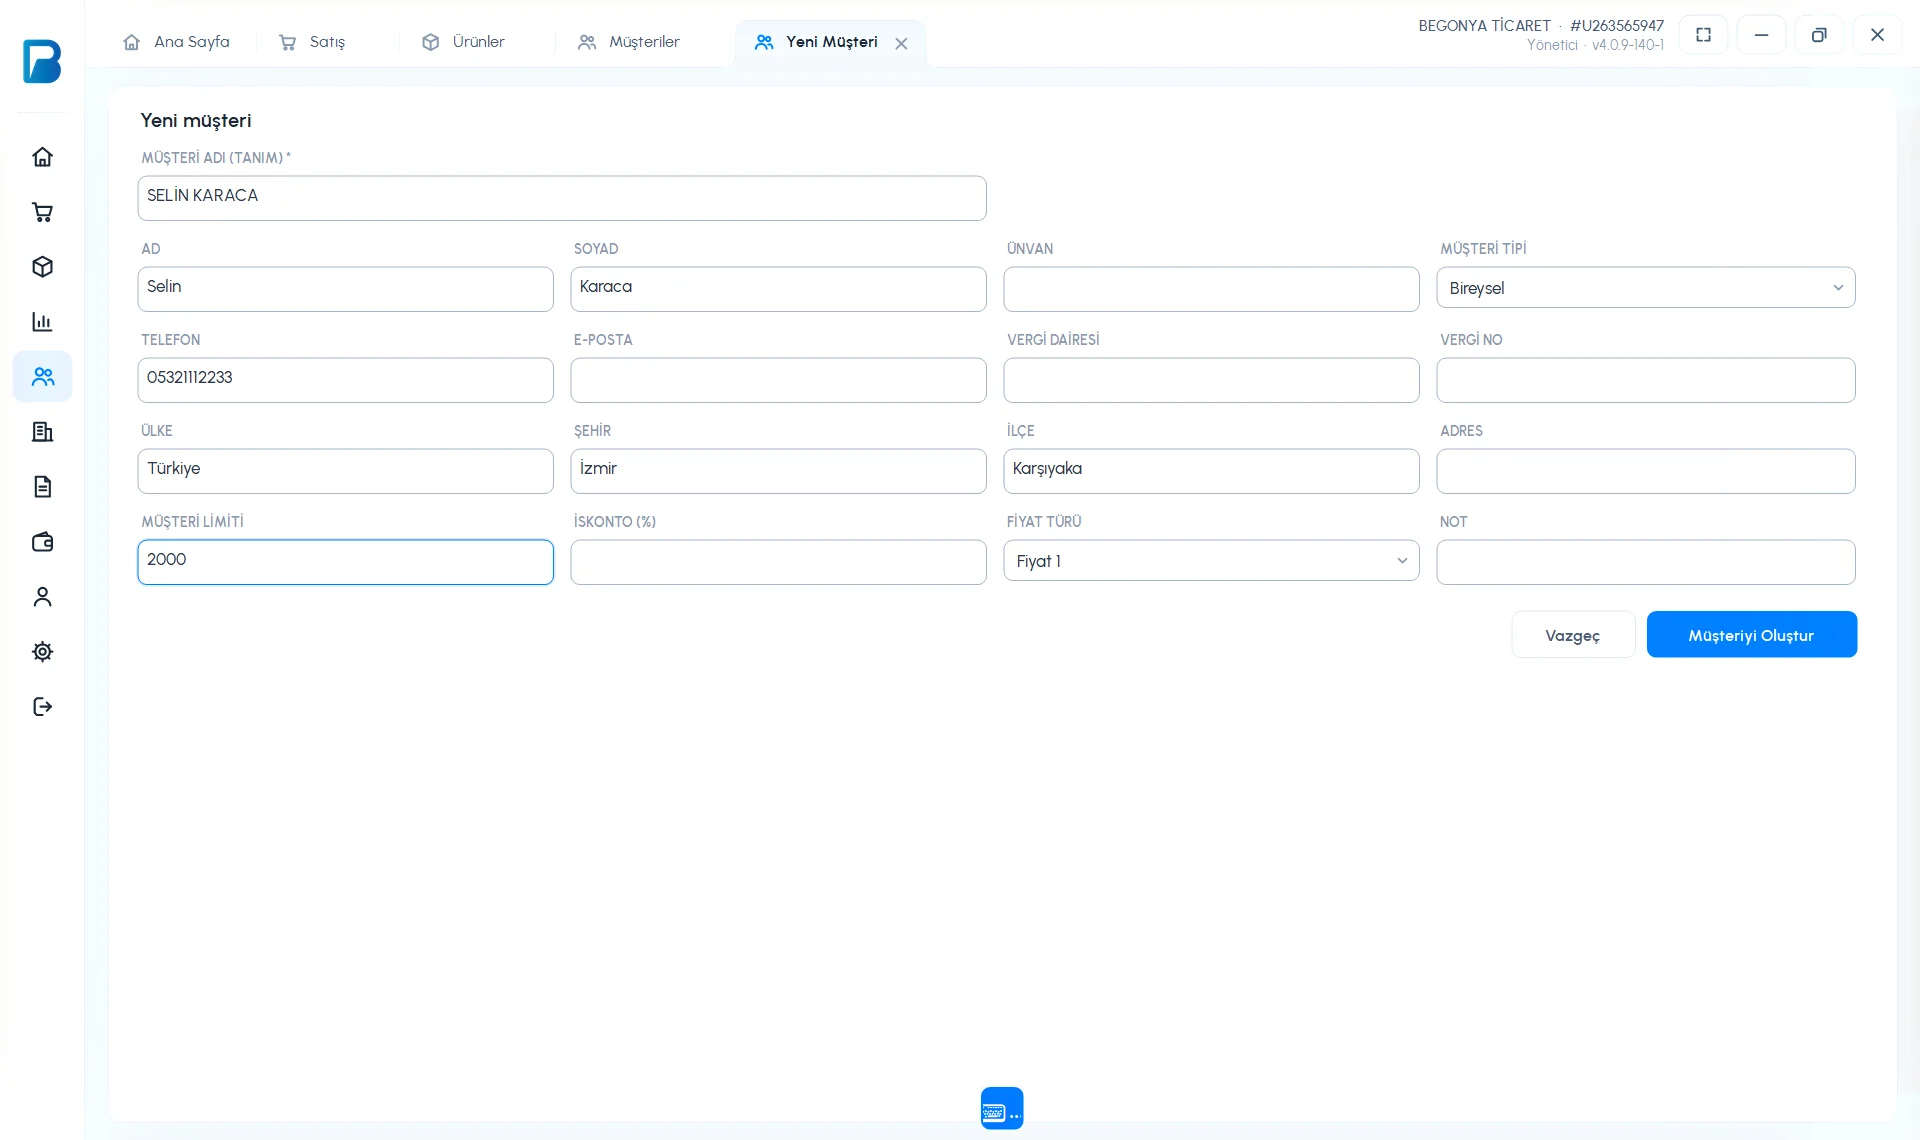This screenshot has height=1140, width=1920.
Task: Click the Müşteriyi Oluştur button
Action: point(1751,635)
